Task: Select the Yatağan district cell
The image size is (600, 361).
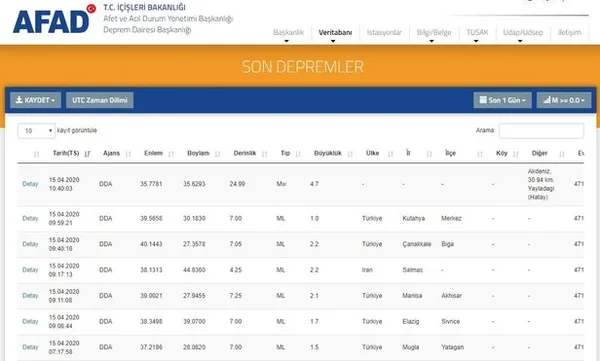Action: (x=452, y=347)
